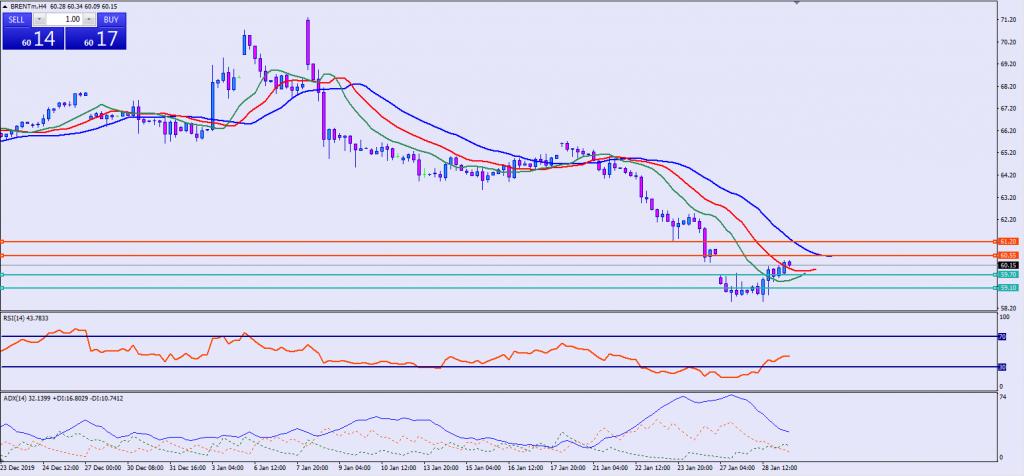Click the current price tag 60.15
1024x476 pixels.
pos(1008,265)
